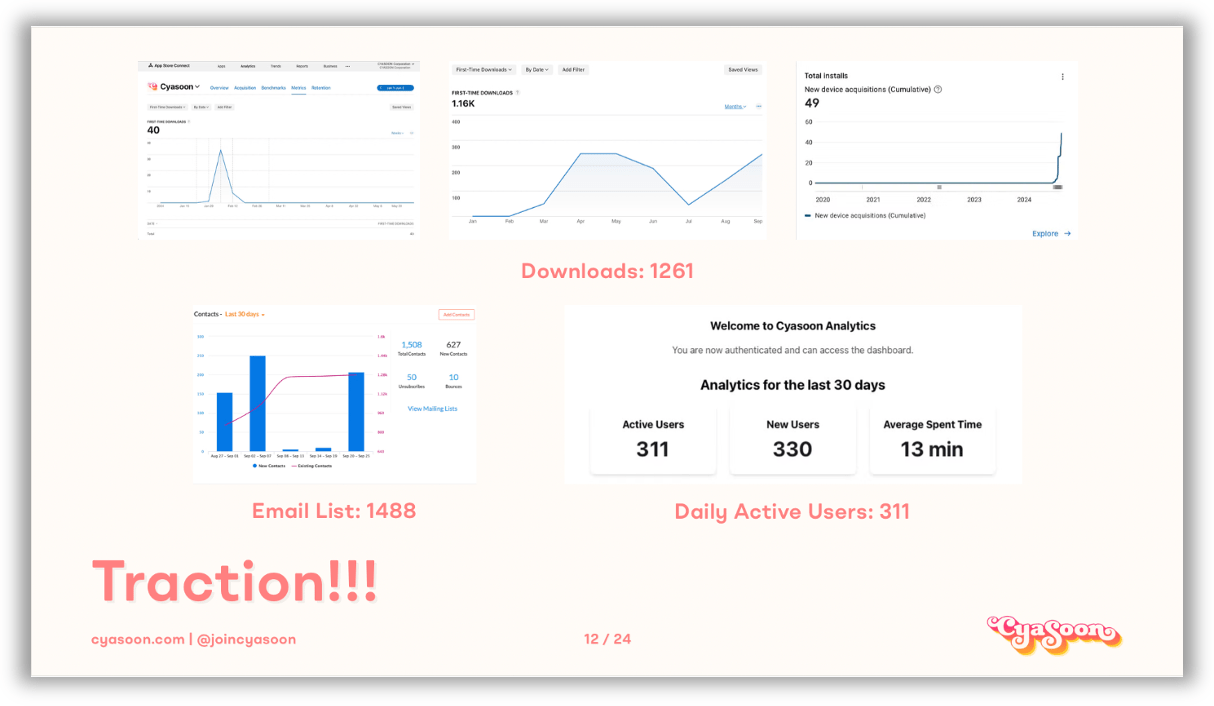
Task: Click Add Filter above the 1.16K chart
Action: click(573, 70)
